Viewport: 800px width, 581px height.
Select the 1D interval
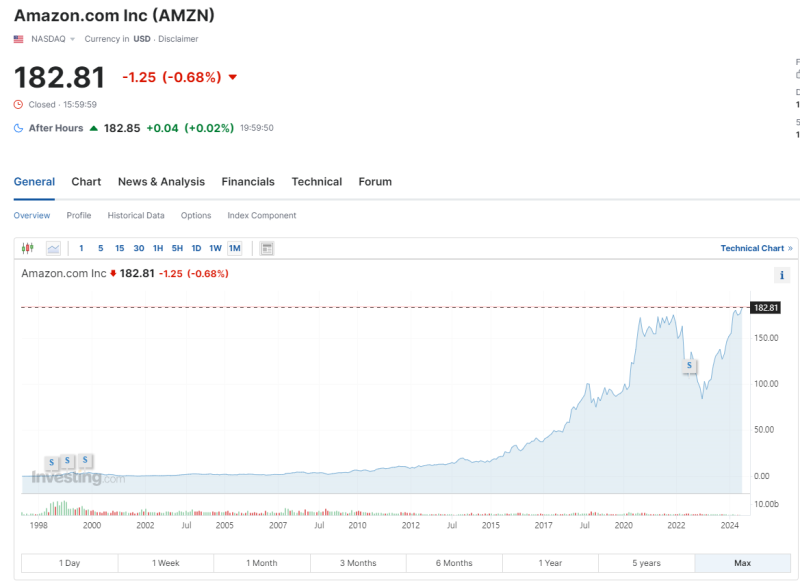coord(196,248)
